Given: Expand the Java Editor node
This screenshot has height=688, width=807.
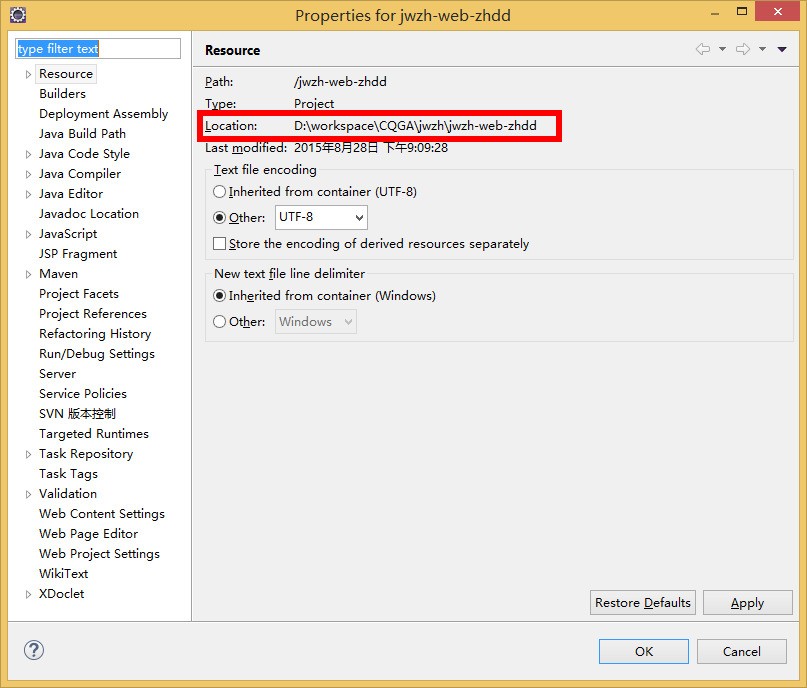Looking at the screenshot, I should click(28, 195).
